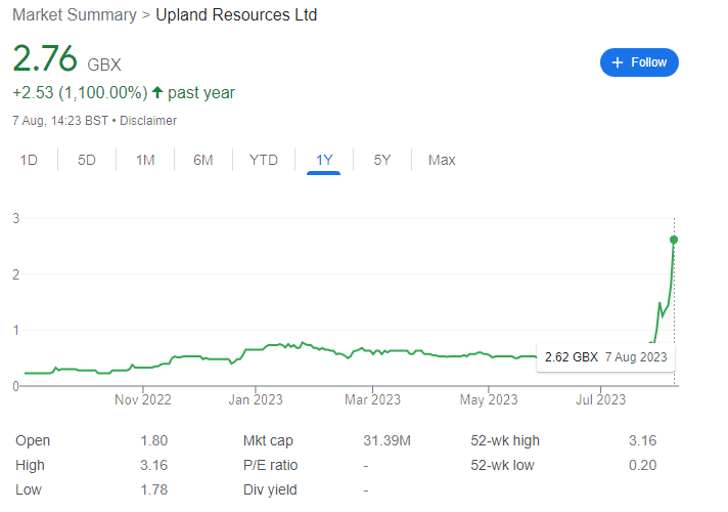The height and width of the screenshot is (512, 728).
Task: Click the P/E ratio label
Action: point(270,465)
